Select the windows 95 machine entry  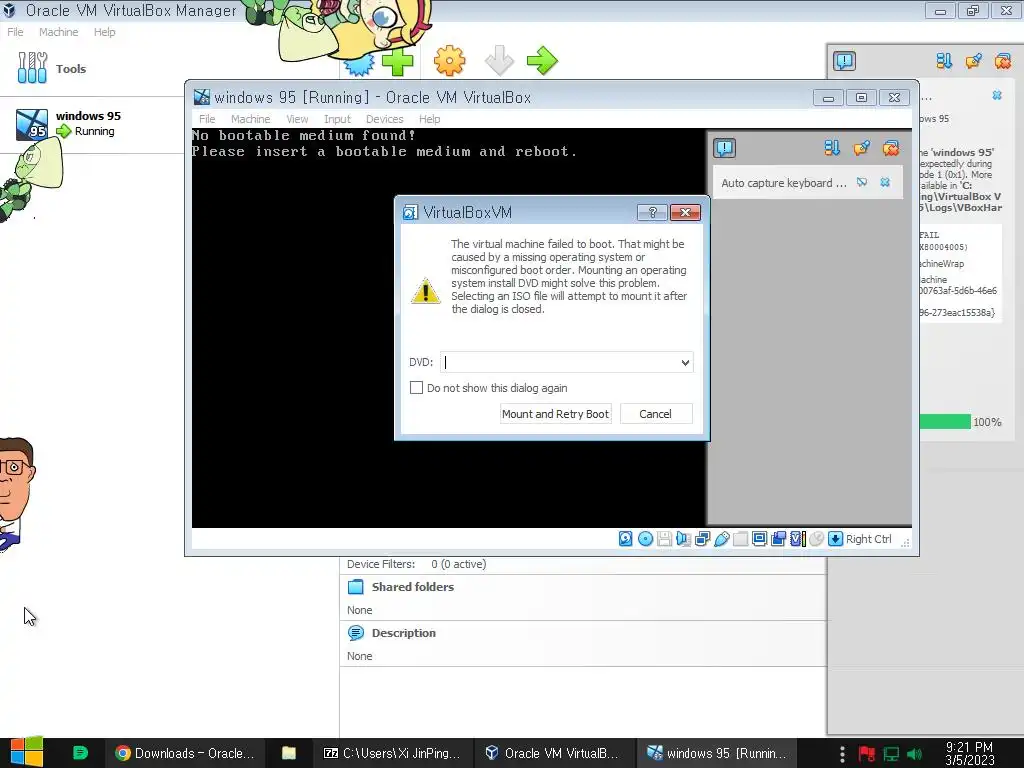click(91, 124)
